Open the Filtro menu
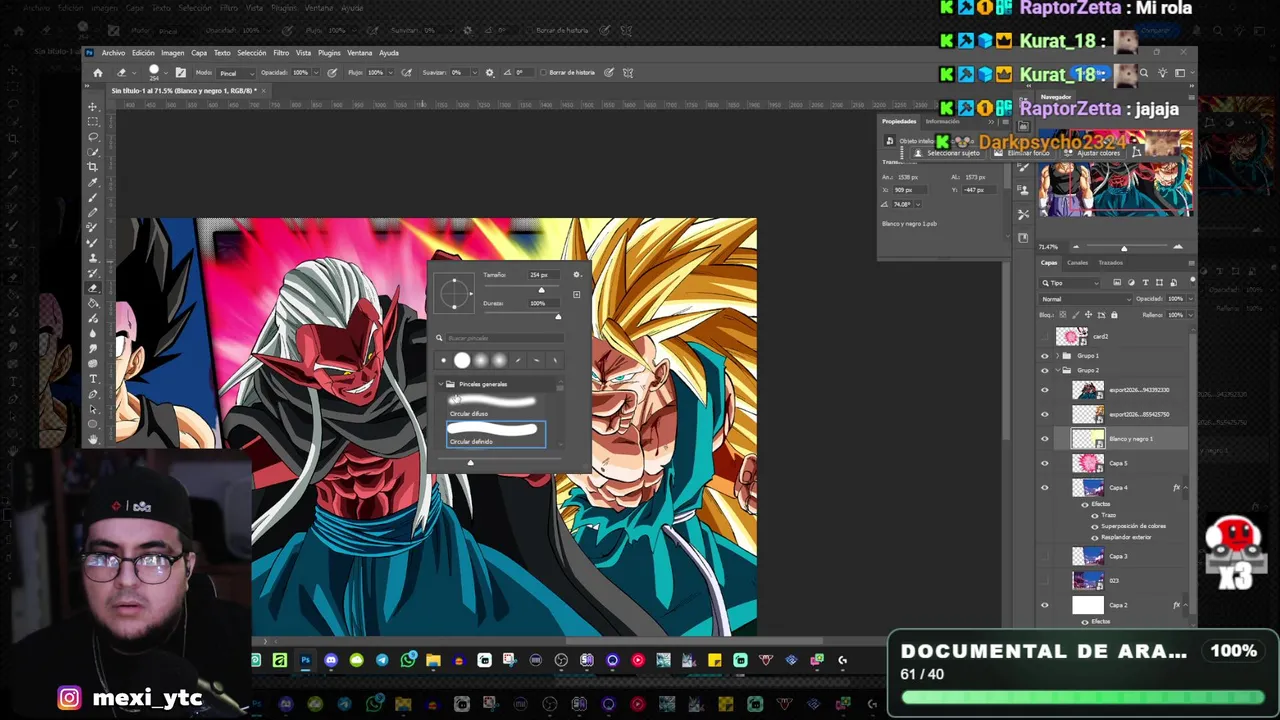Viewport: 1280px width, 720px height. pos(281,53)
